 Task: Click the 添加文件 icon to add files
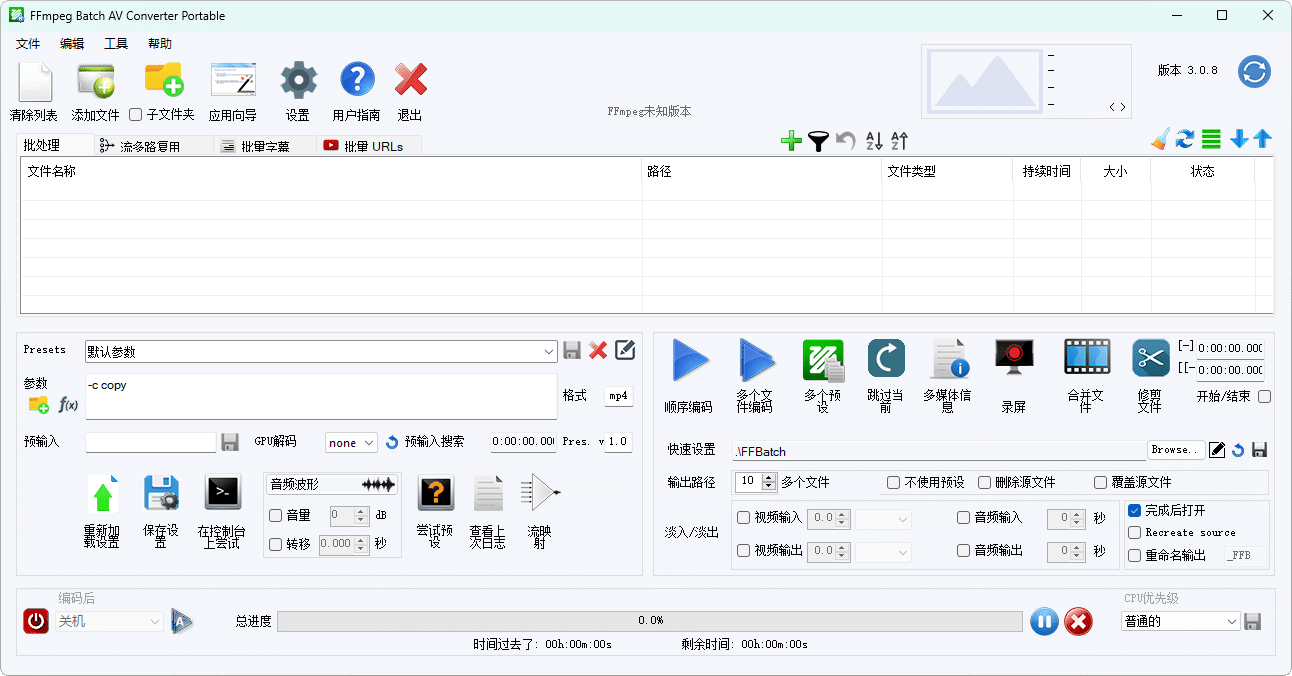pos(93,87)
